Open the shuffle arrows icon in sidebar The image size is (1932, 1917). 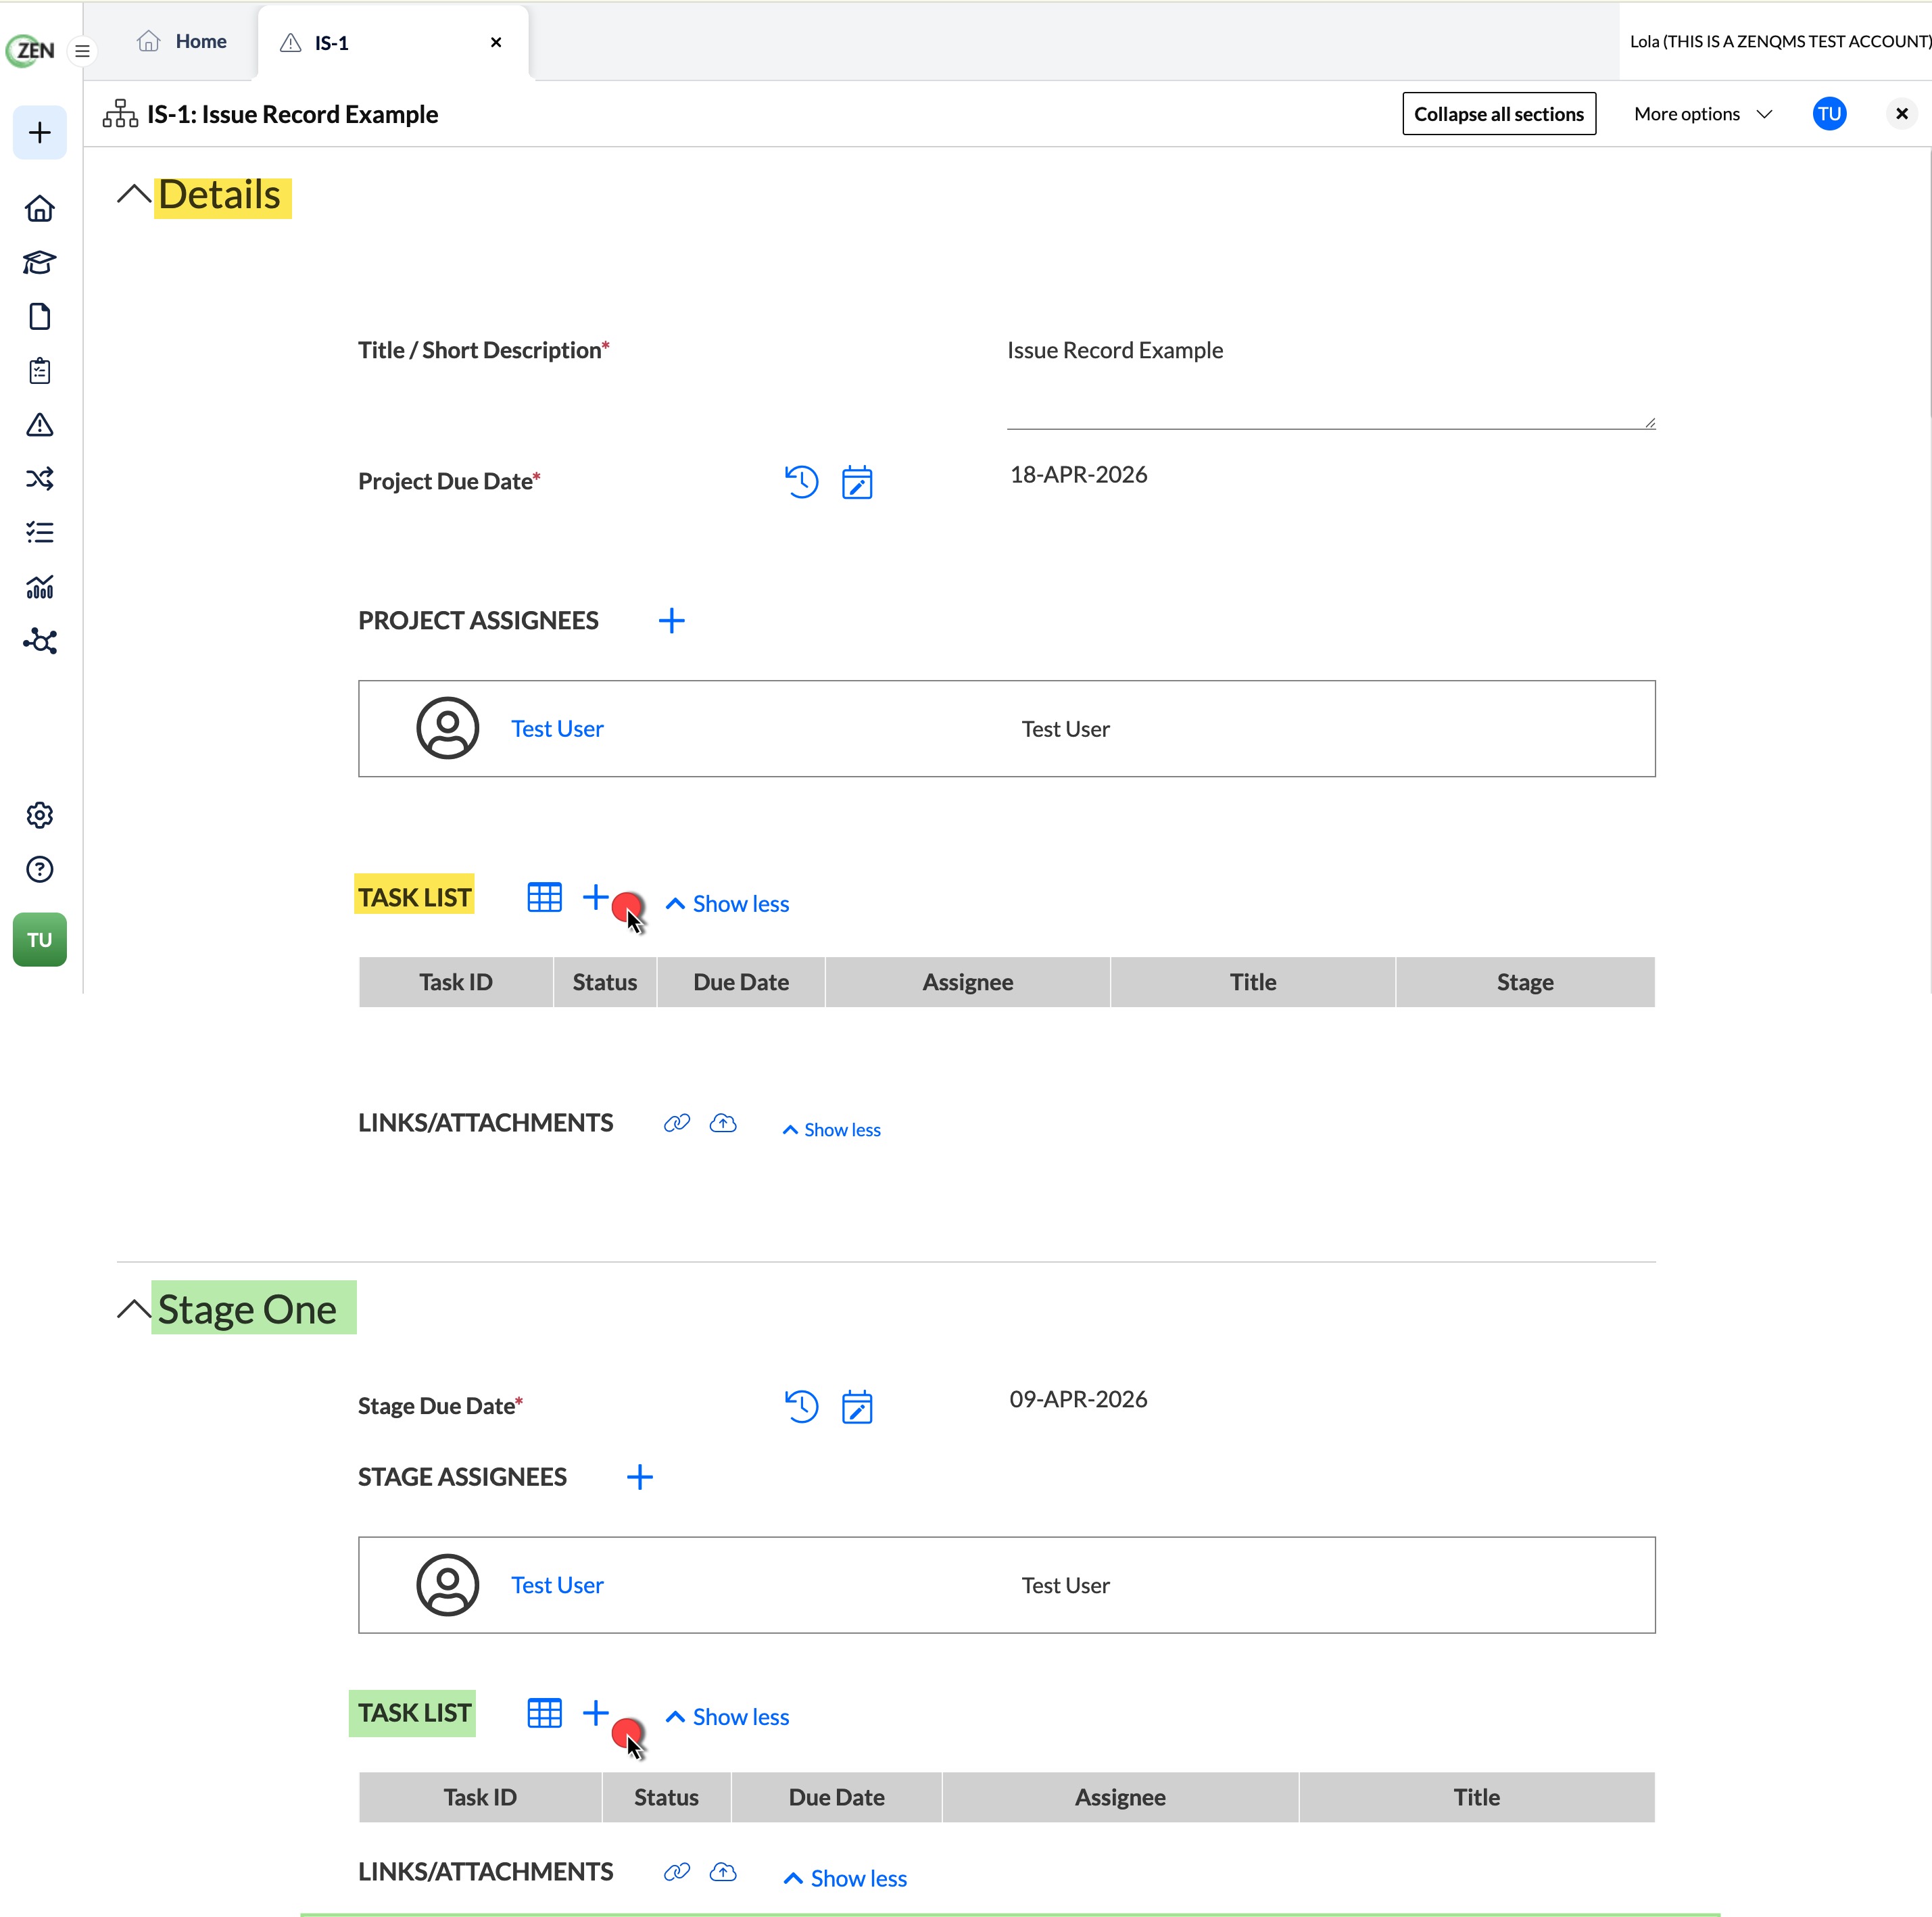[40, 478]
